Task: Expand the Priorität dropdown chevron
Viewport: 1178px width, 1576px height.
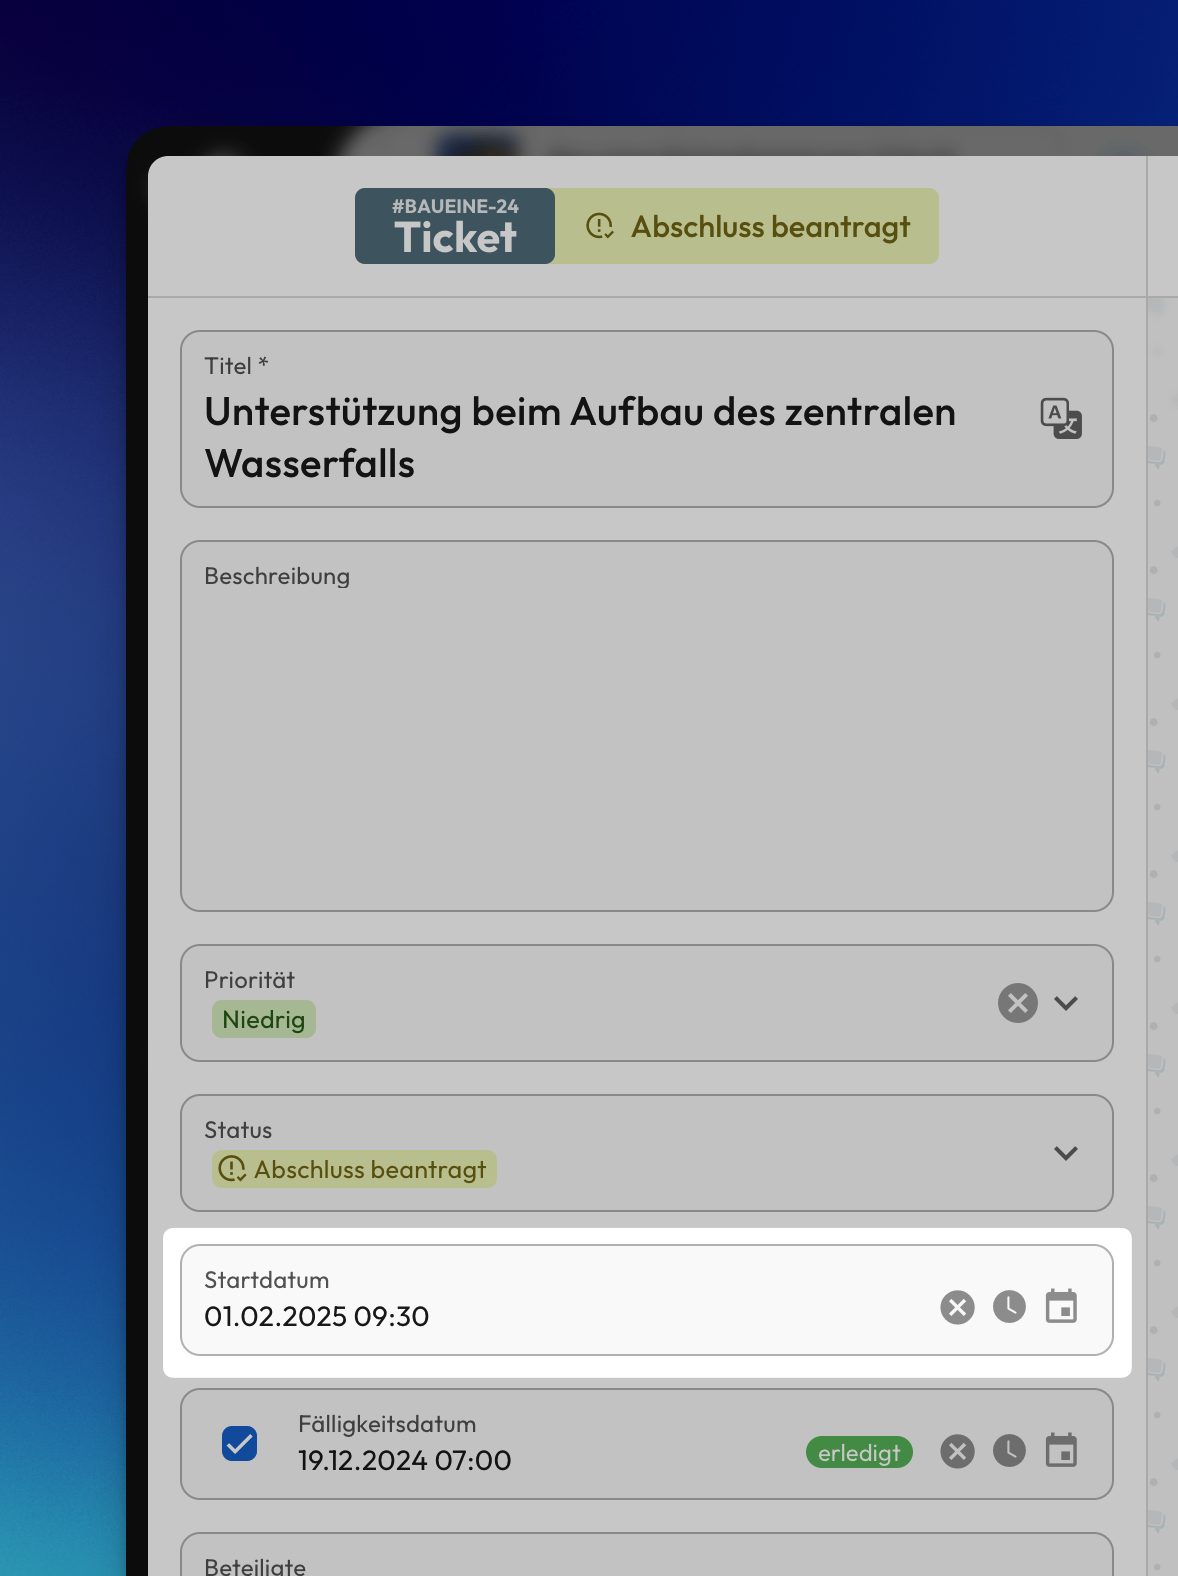Action: click(1066, 1003)
